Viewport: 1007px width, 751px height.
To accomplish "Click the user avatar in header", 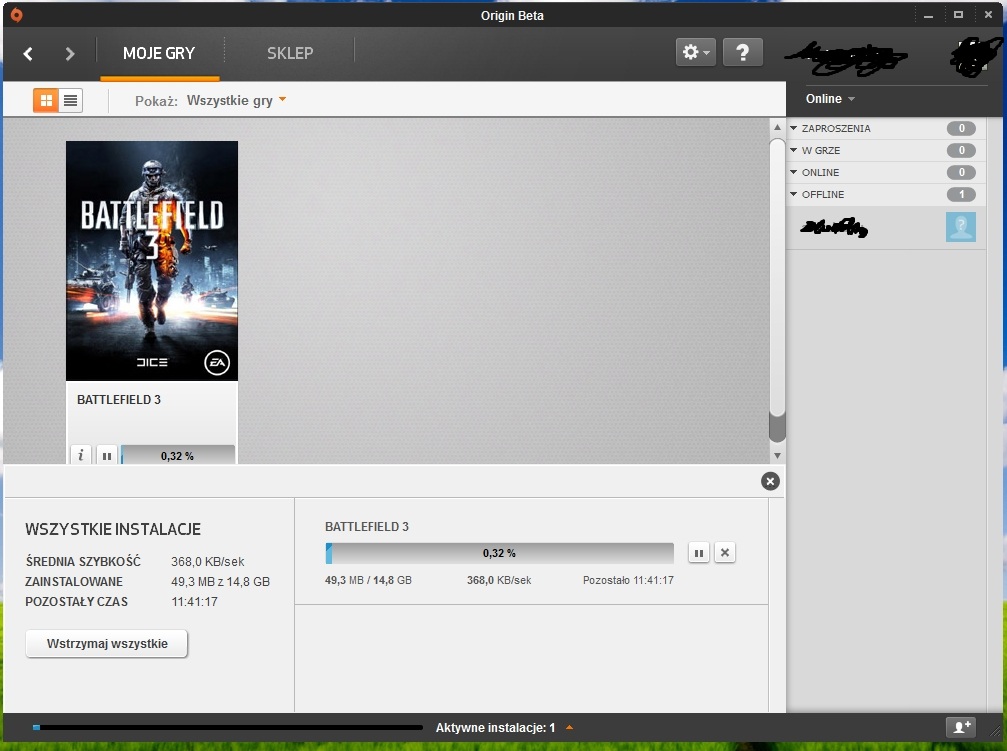I will pos(976,56).
